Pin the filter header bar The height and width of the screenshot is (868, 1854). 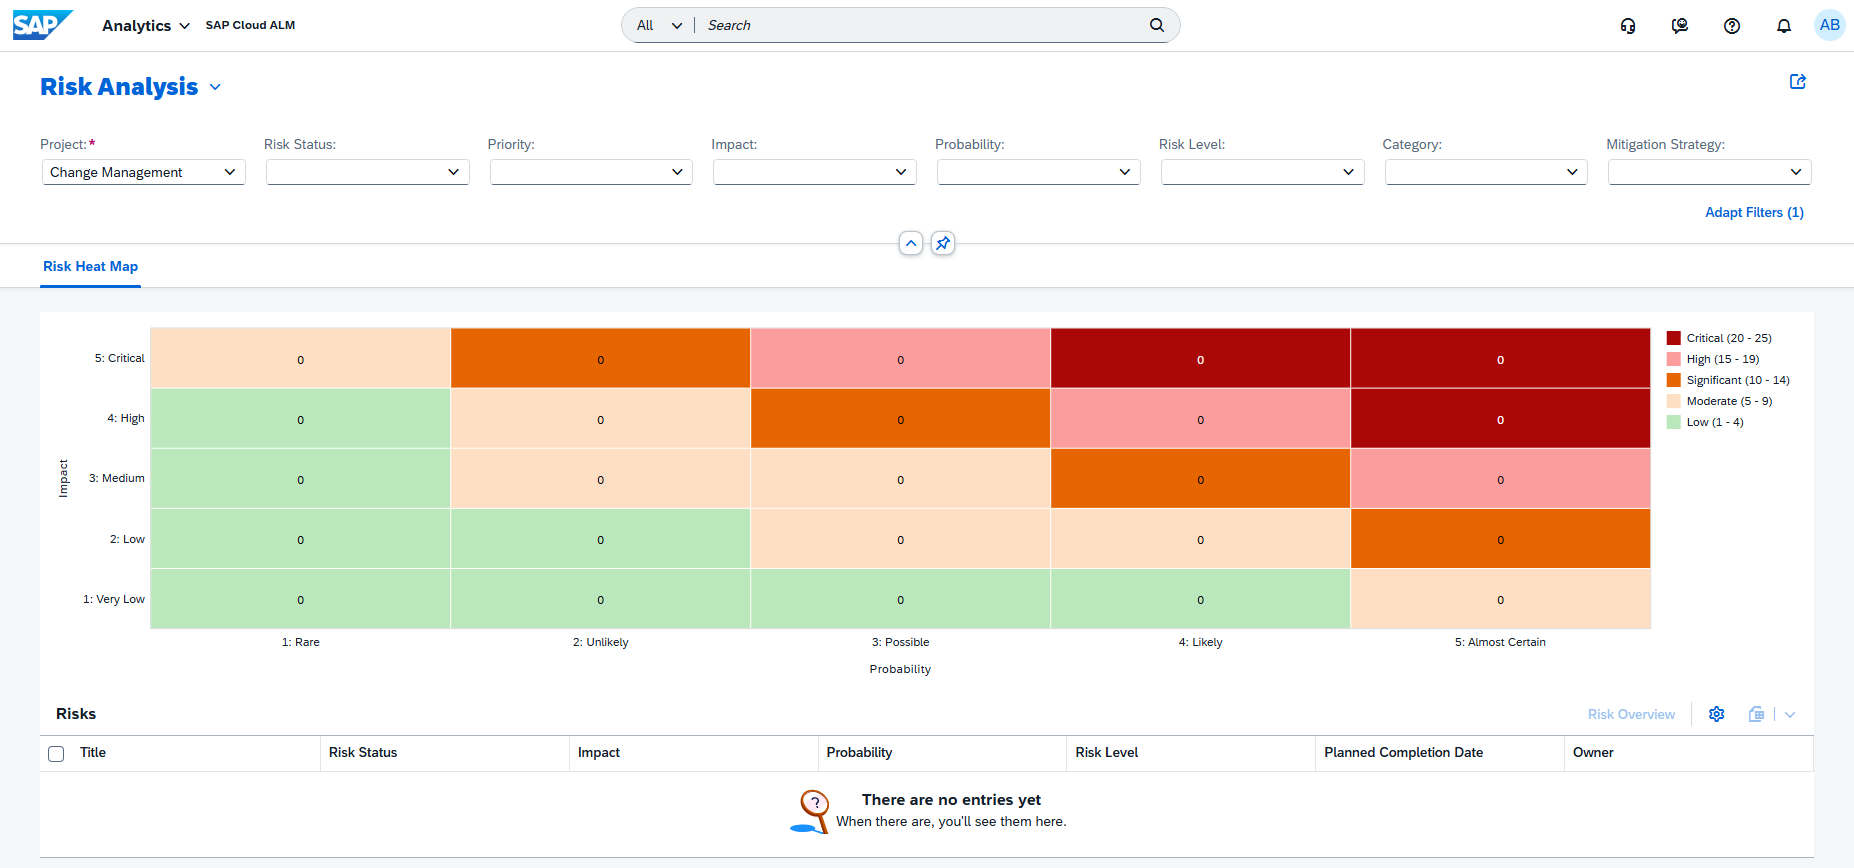click(x=943, y=243)
